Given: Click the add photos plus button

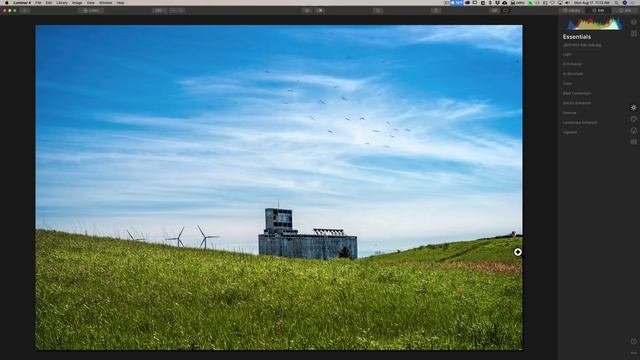Looking at the screenshot, I should pyautogui.click(x=24, y=11).
